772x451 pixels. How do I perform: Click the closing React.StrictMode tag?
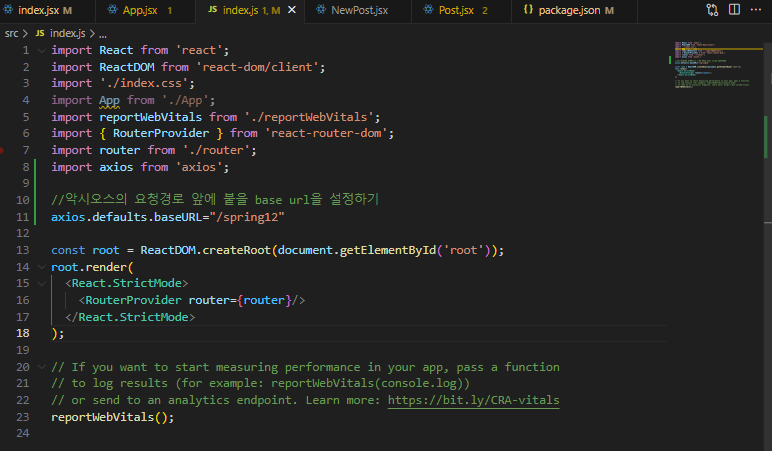[130, 317]
